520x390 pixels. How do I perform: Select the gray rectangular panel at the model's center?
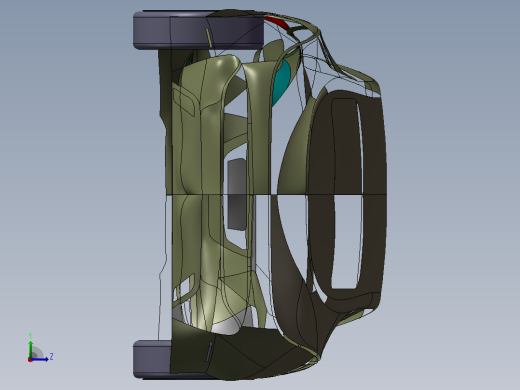click(237, 195)
